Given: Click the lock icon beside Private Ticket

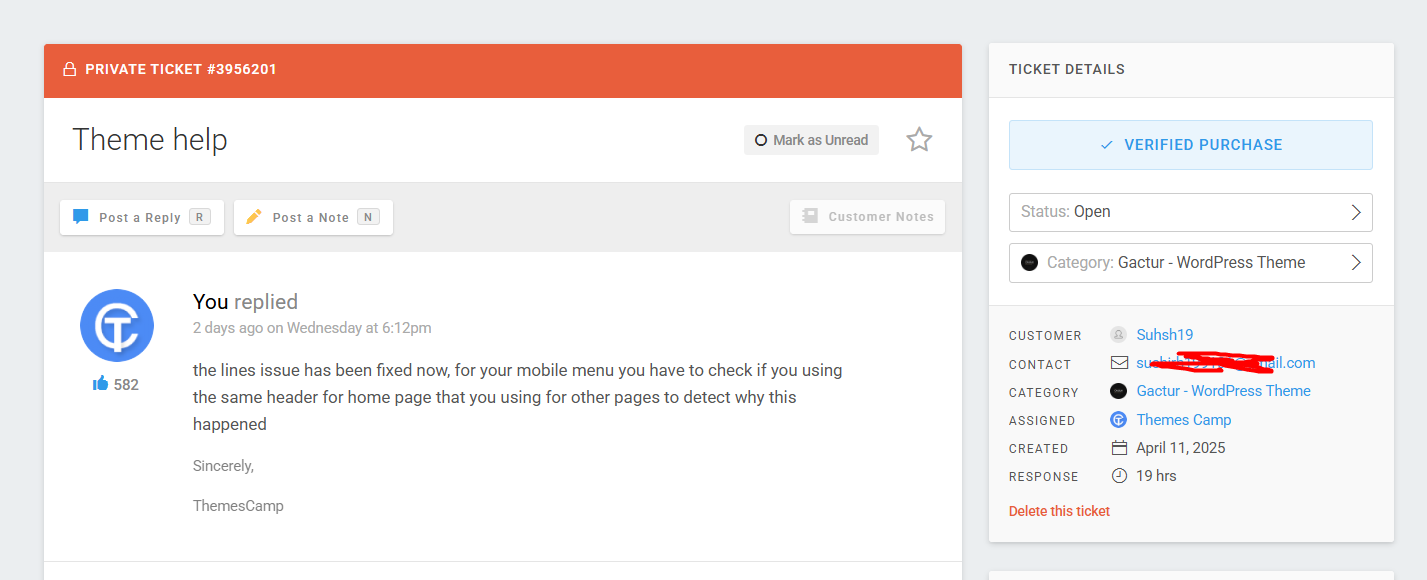Looking at the screenshot, I should [x=70, y=70].
